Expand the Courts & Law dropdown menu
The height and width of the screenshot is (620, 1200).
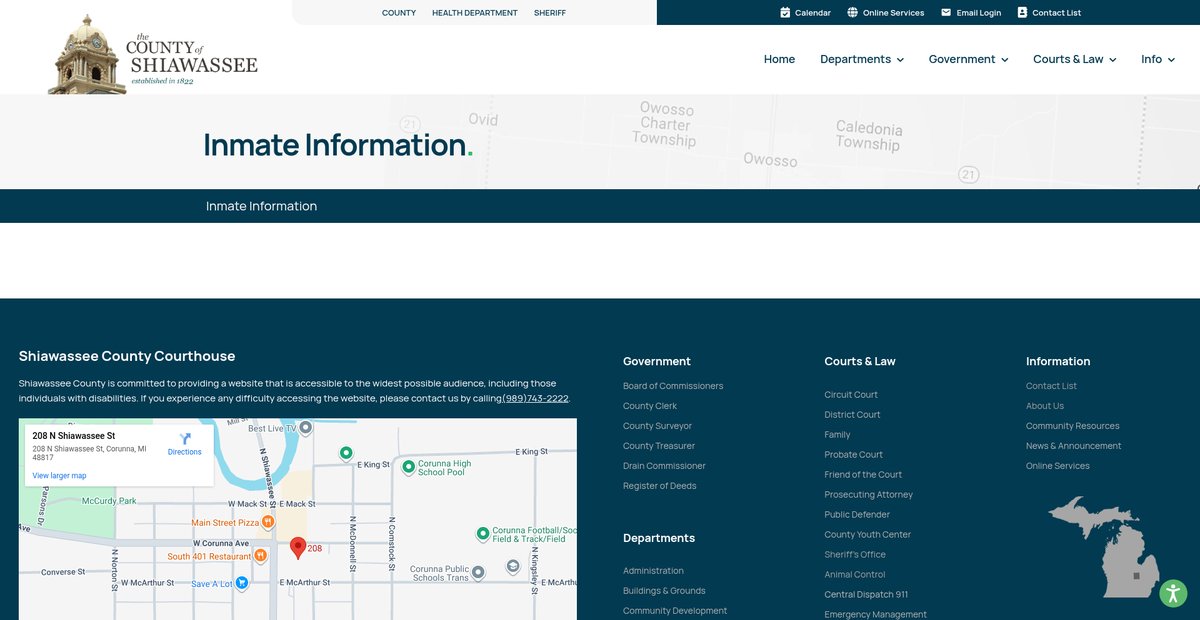tap(1074, 60)
